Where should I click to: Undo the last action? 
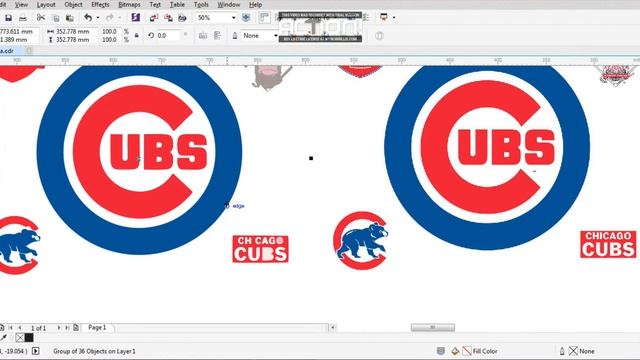[88, 18]
